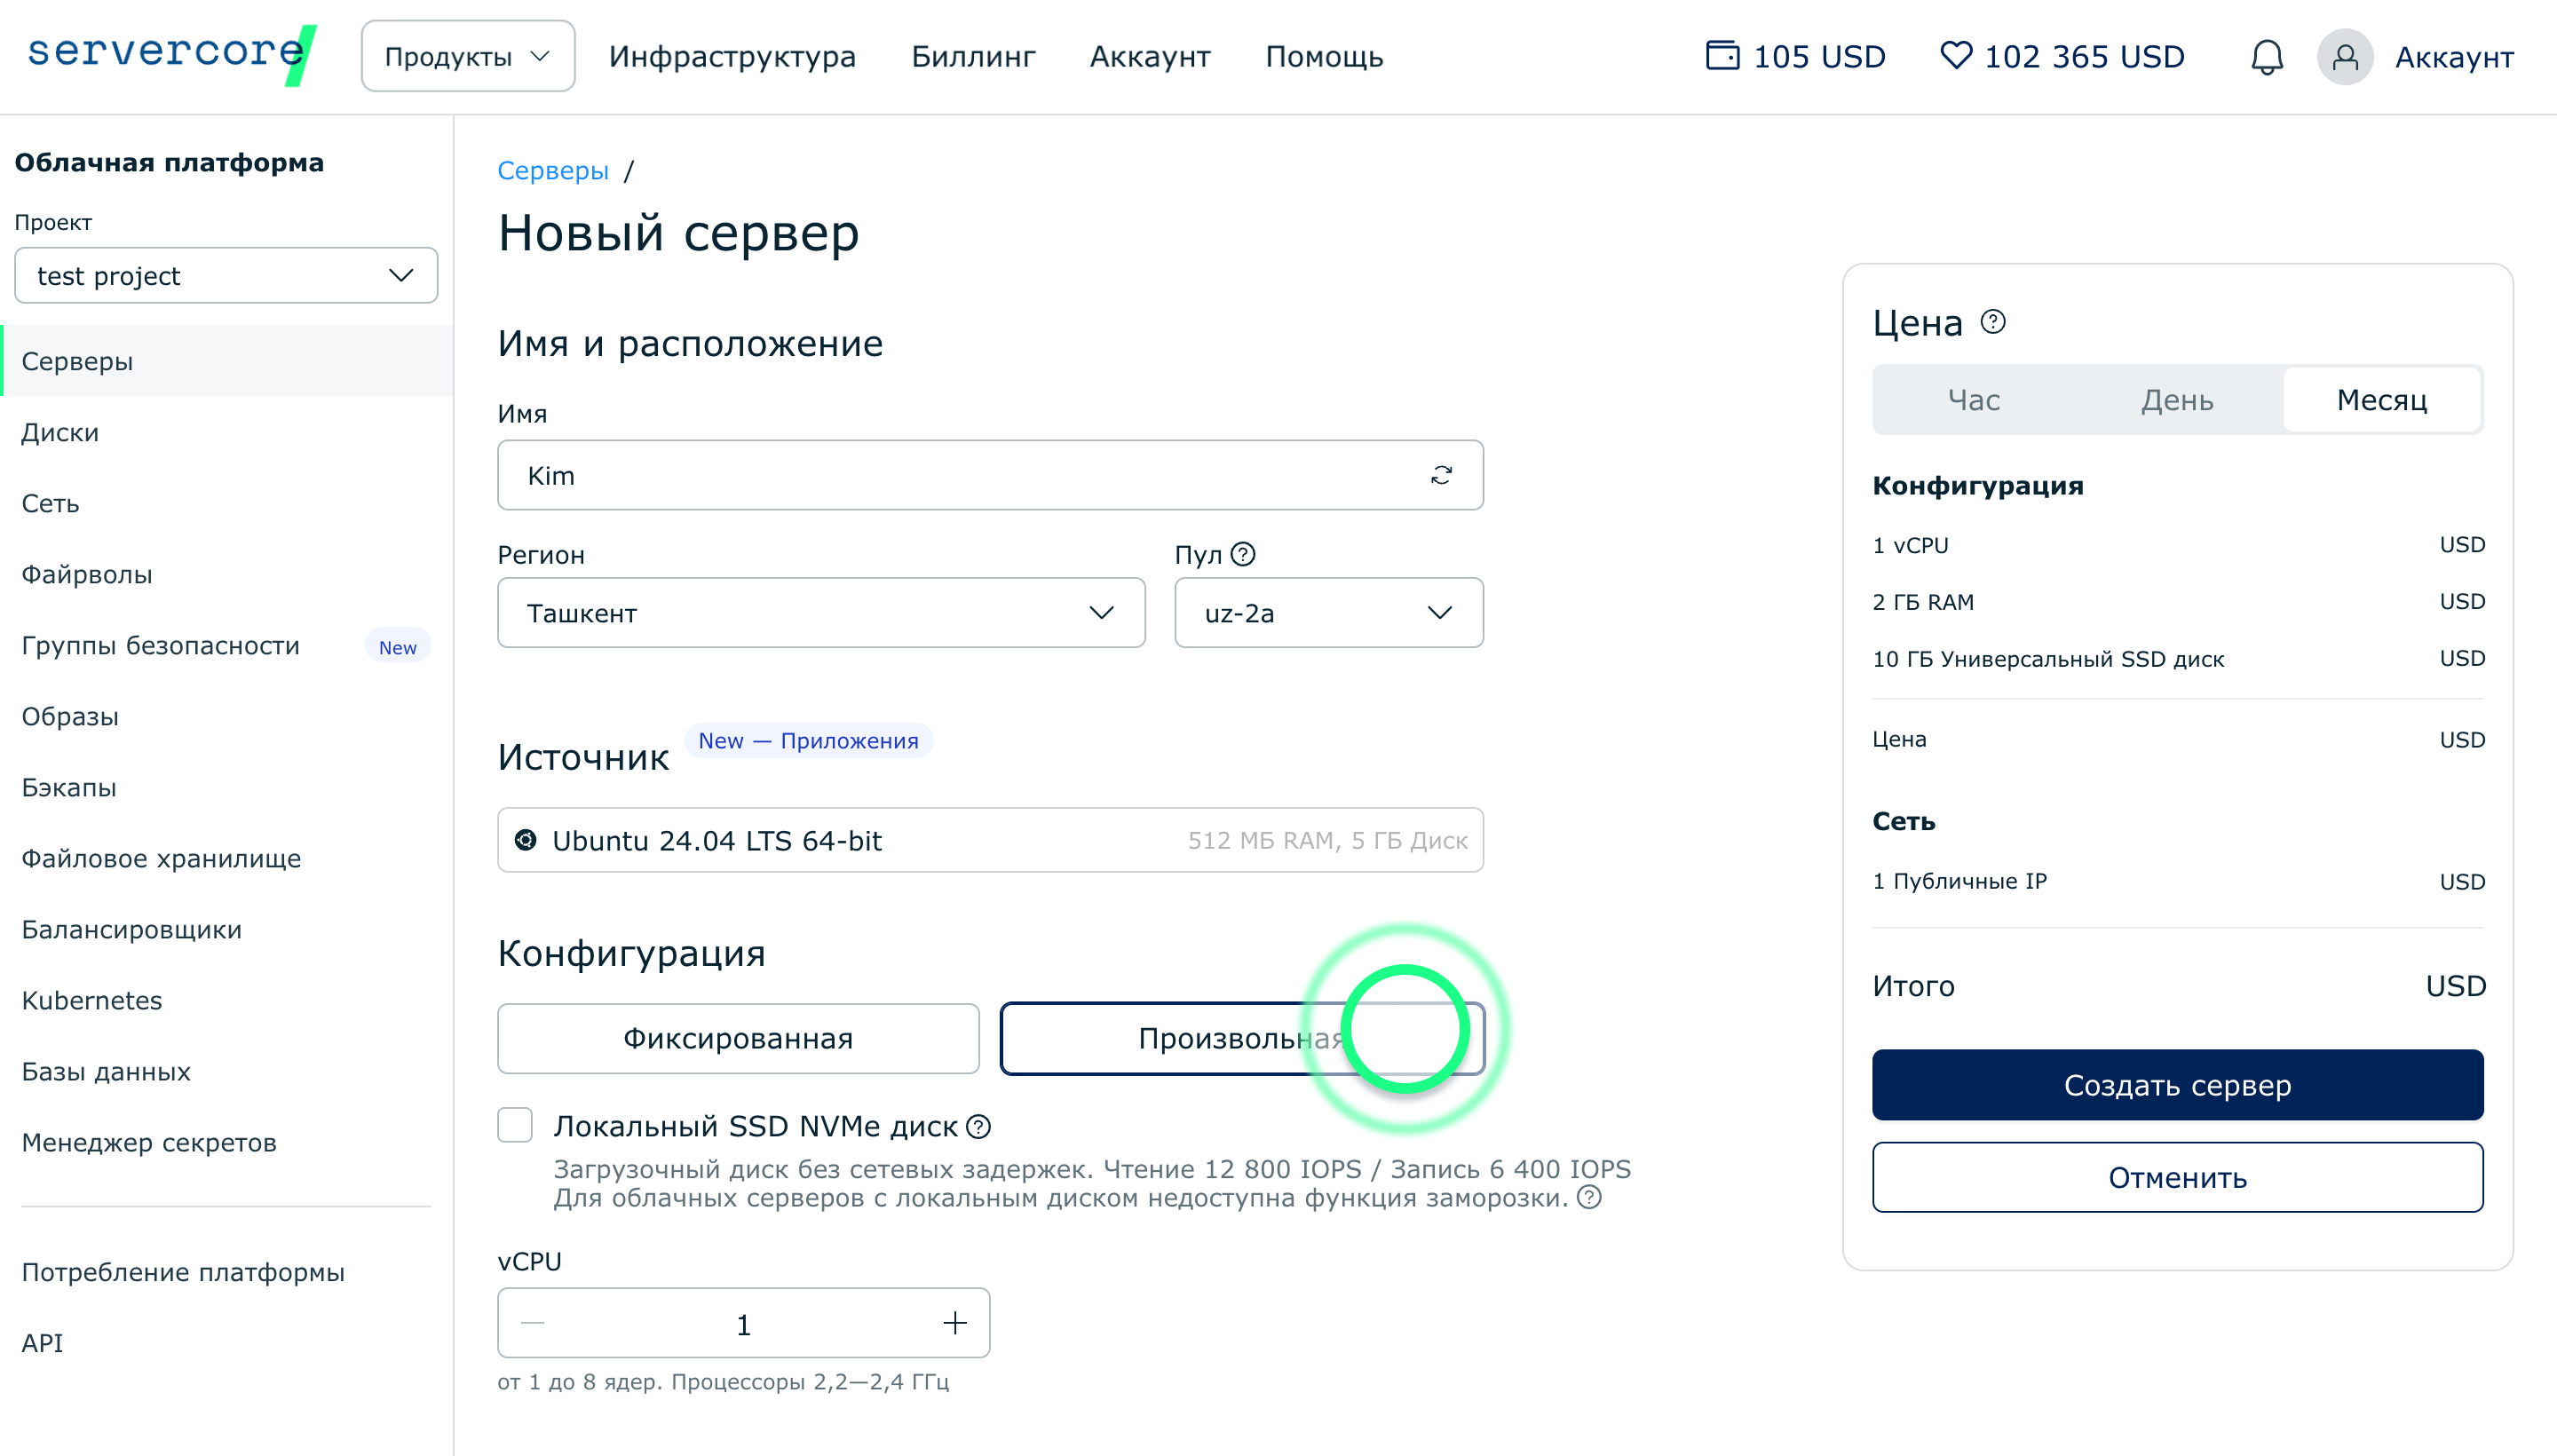This screenshot has width=2557, height=1456.
Task: Open the notifications bell
Action: pos(2266,57)
